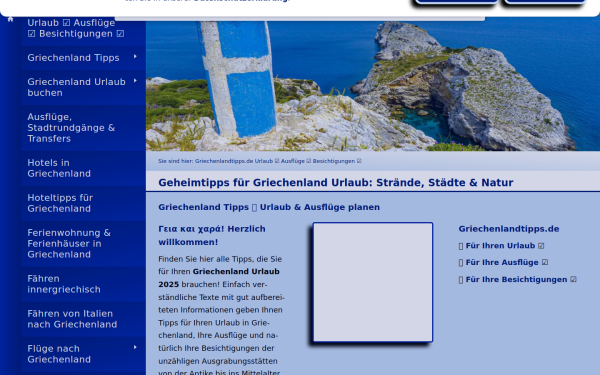The width and height of the screenshot is (600, 375).
Task: Select Fähren innergriechisch menu entry
Action: [83, 284]
